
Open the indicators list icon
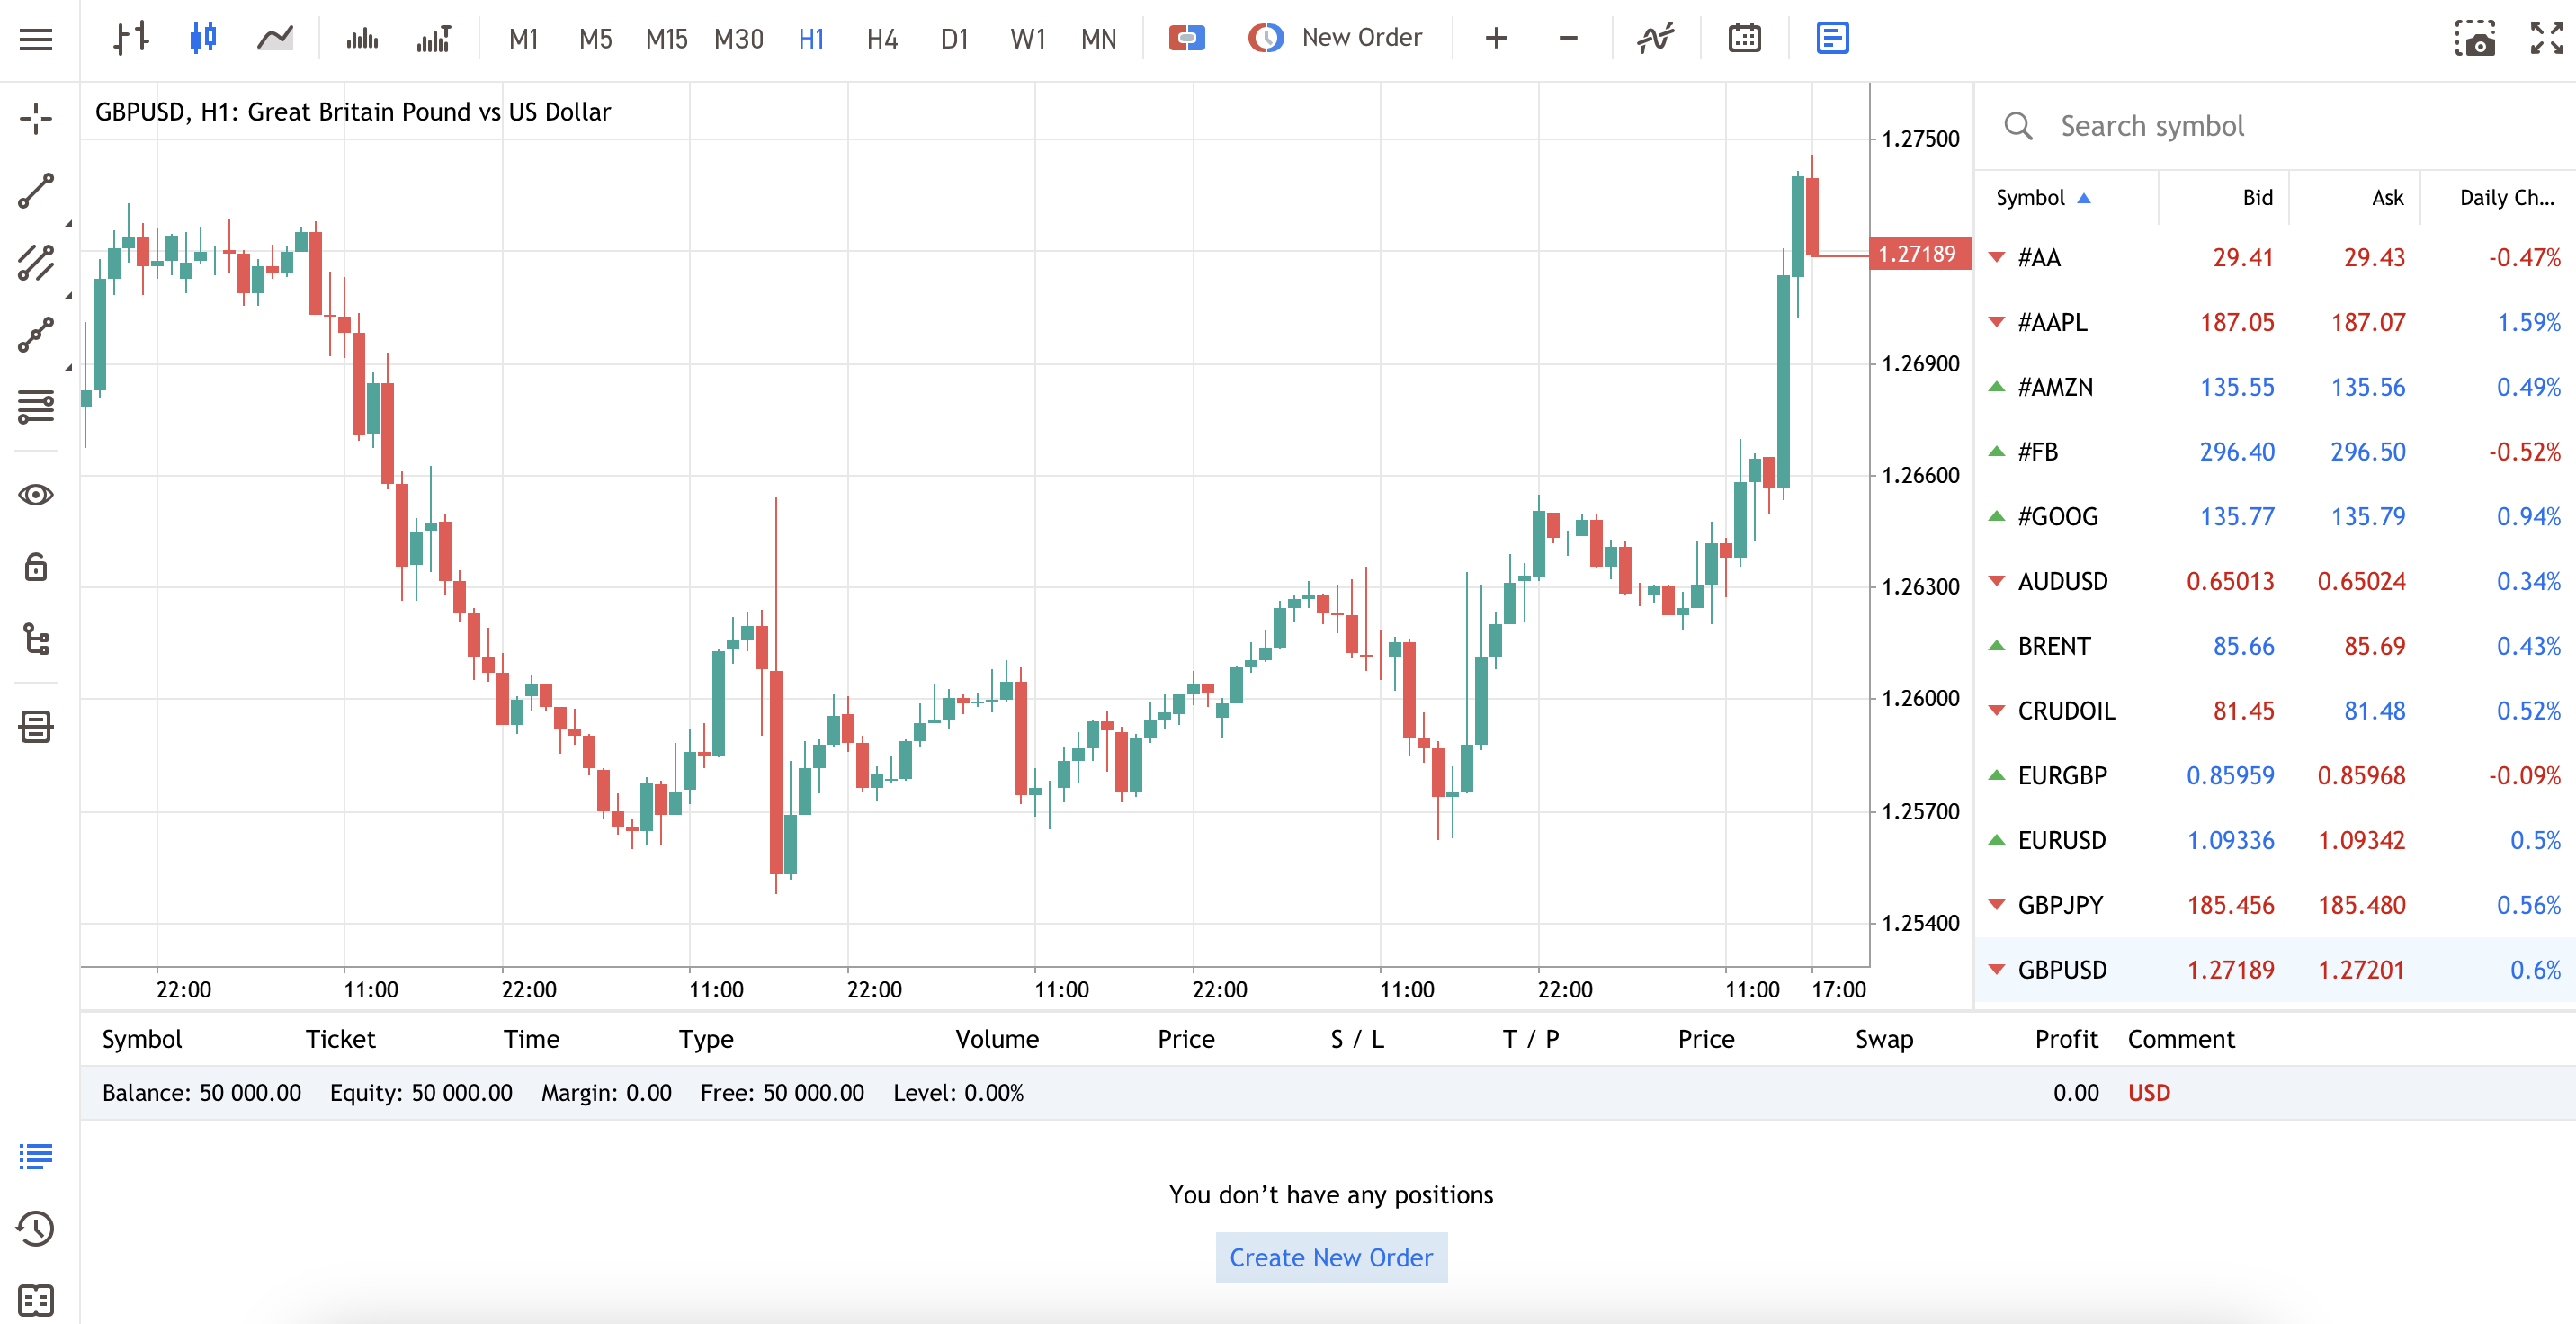[x=1656, y=38]
